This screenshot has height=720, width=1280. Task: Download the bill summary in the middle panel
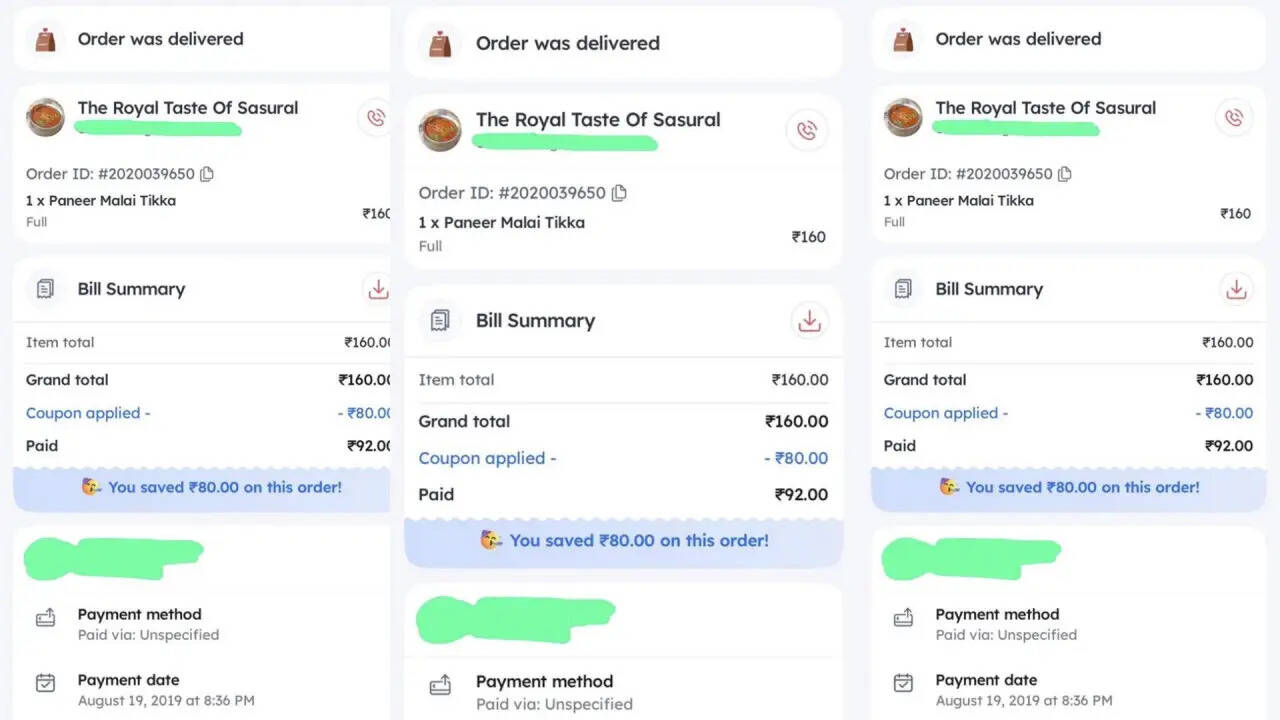click(809, 321)
